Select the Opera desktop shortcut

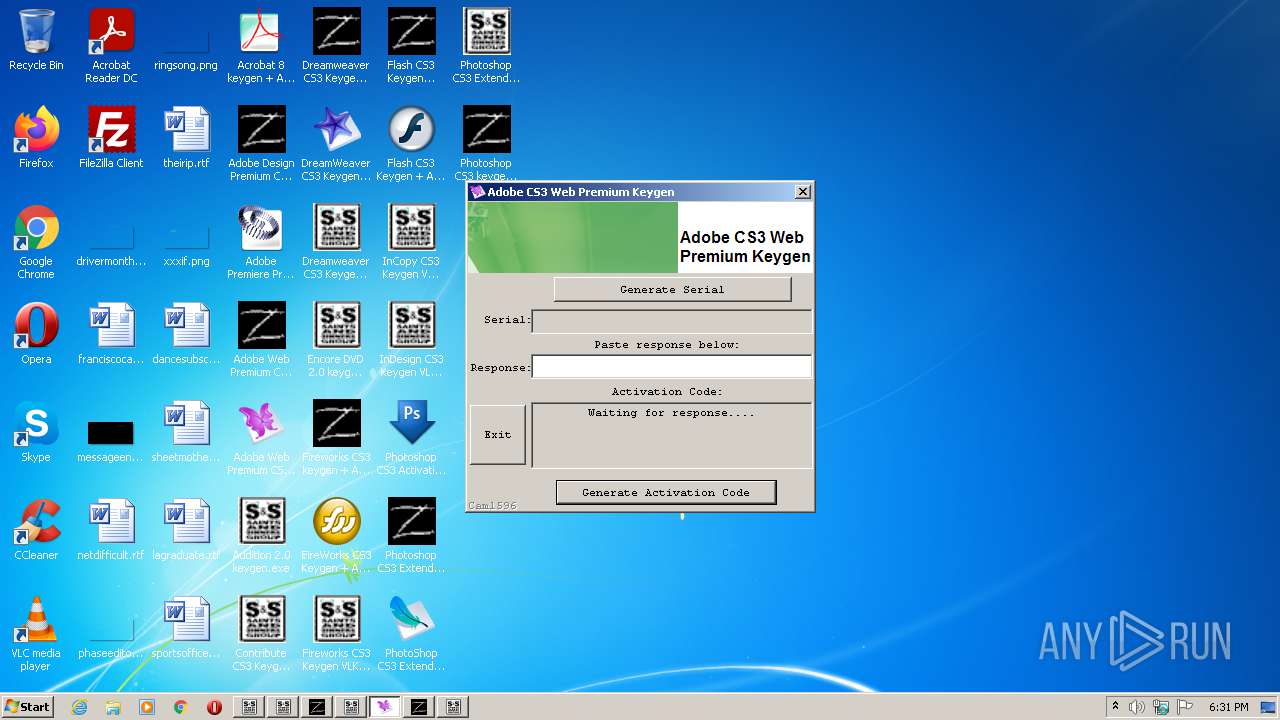coord(36,335)
